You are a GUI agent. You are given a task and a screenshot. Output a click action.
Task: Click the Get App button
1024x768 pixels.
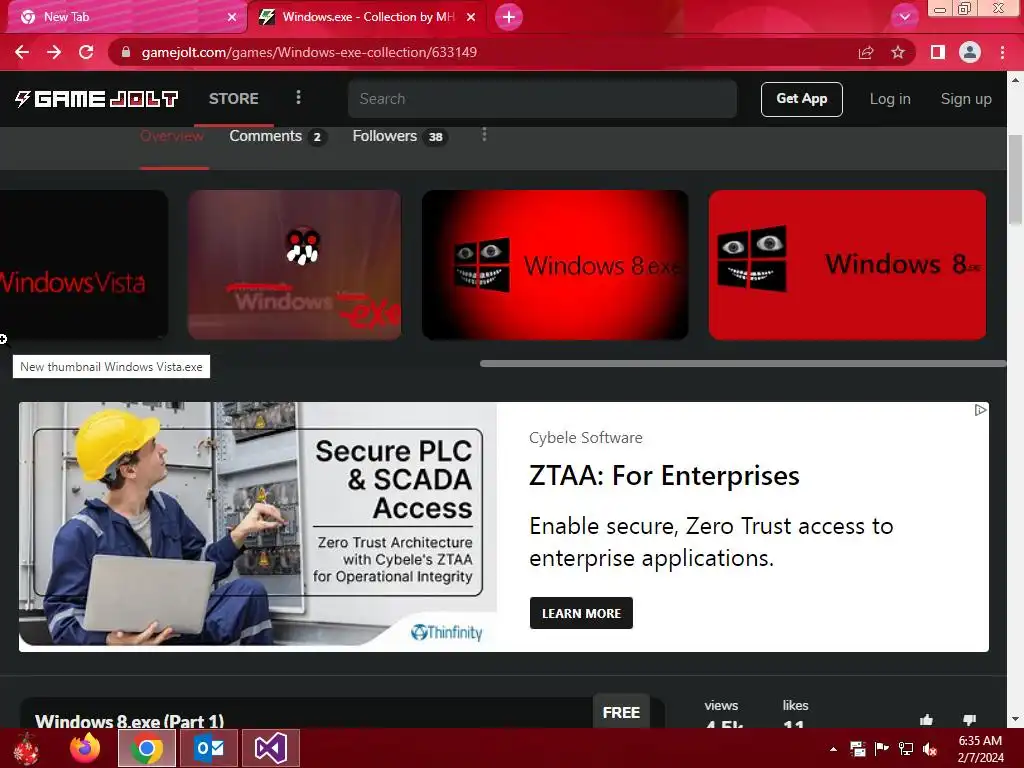pos(801,99)
